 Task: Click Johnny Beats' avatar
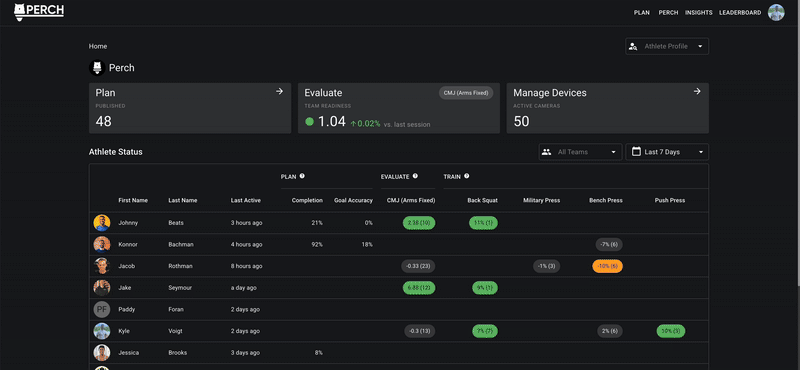point(102,223)
